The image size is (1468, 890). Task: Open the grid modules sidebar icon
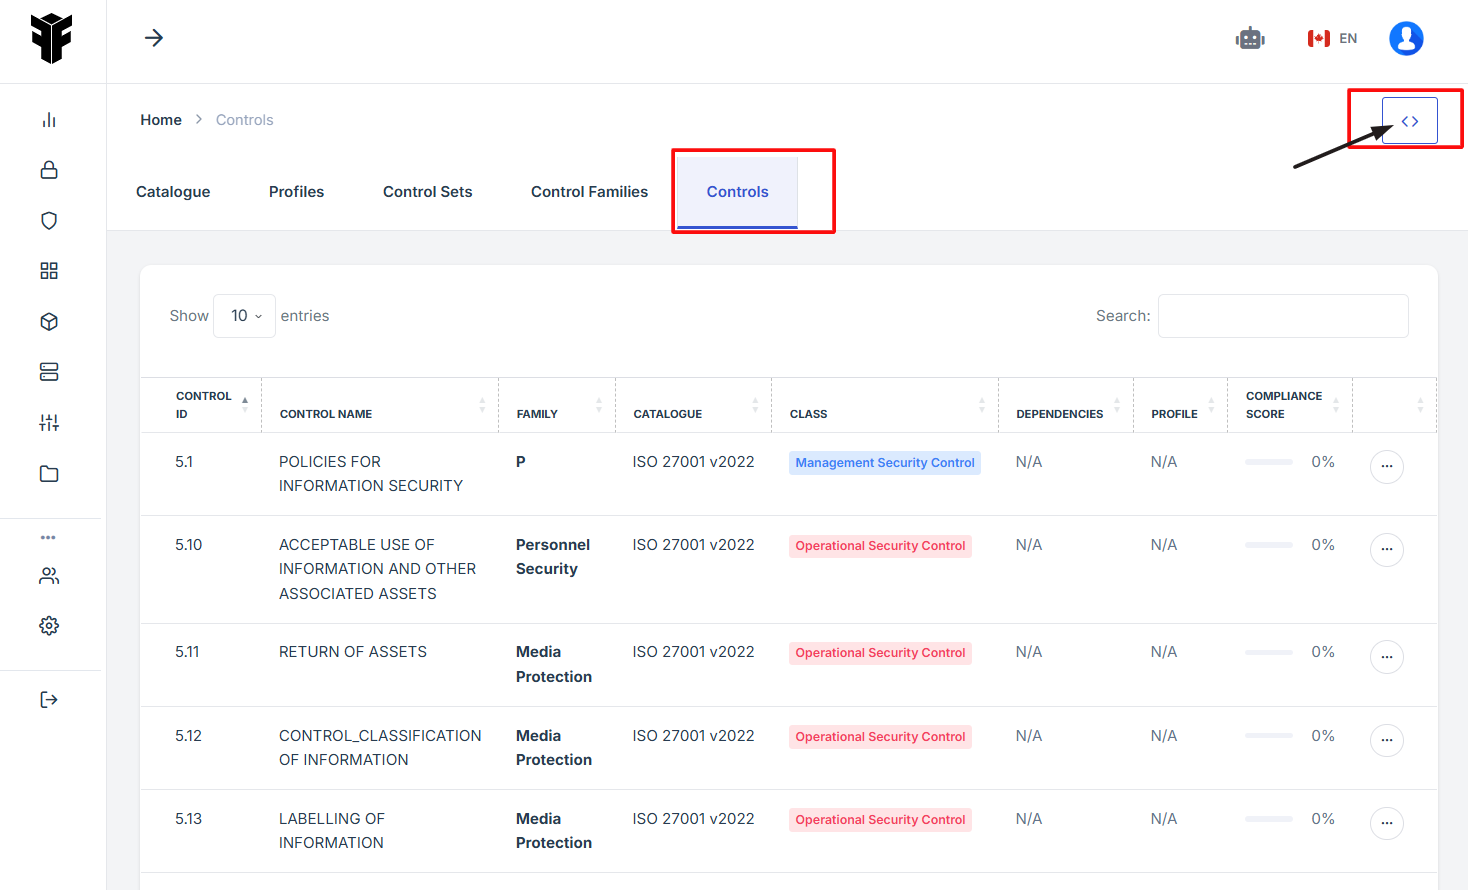(x=49, y=271)
